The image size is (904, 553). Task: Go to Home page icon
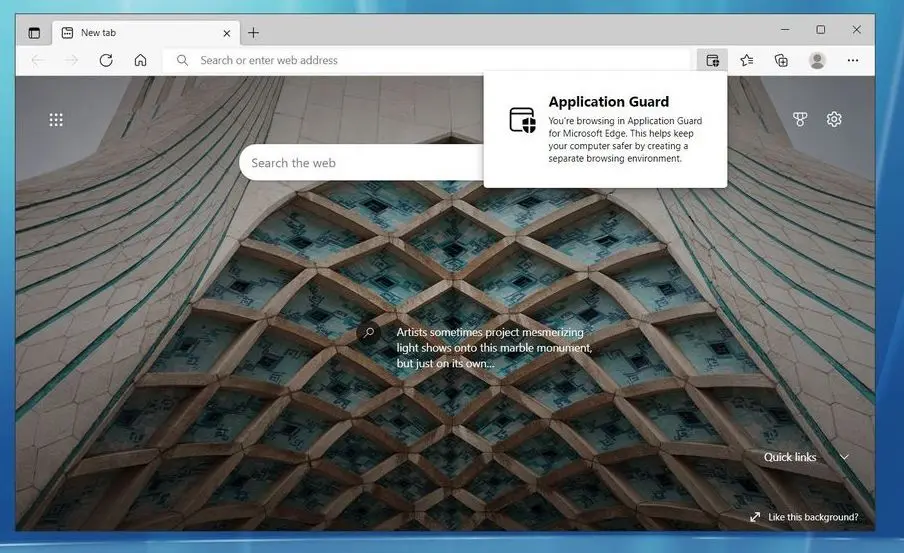(140, 60)
